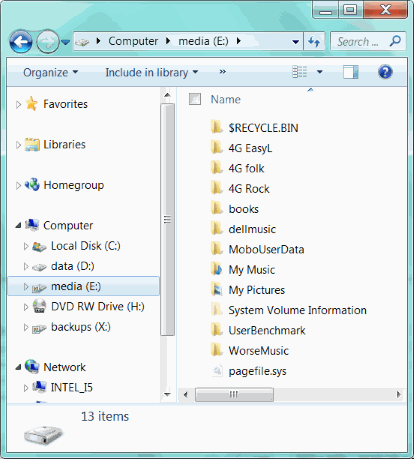
Task: Open the address bar history dropdown
Action: coord(295,42)
